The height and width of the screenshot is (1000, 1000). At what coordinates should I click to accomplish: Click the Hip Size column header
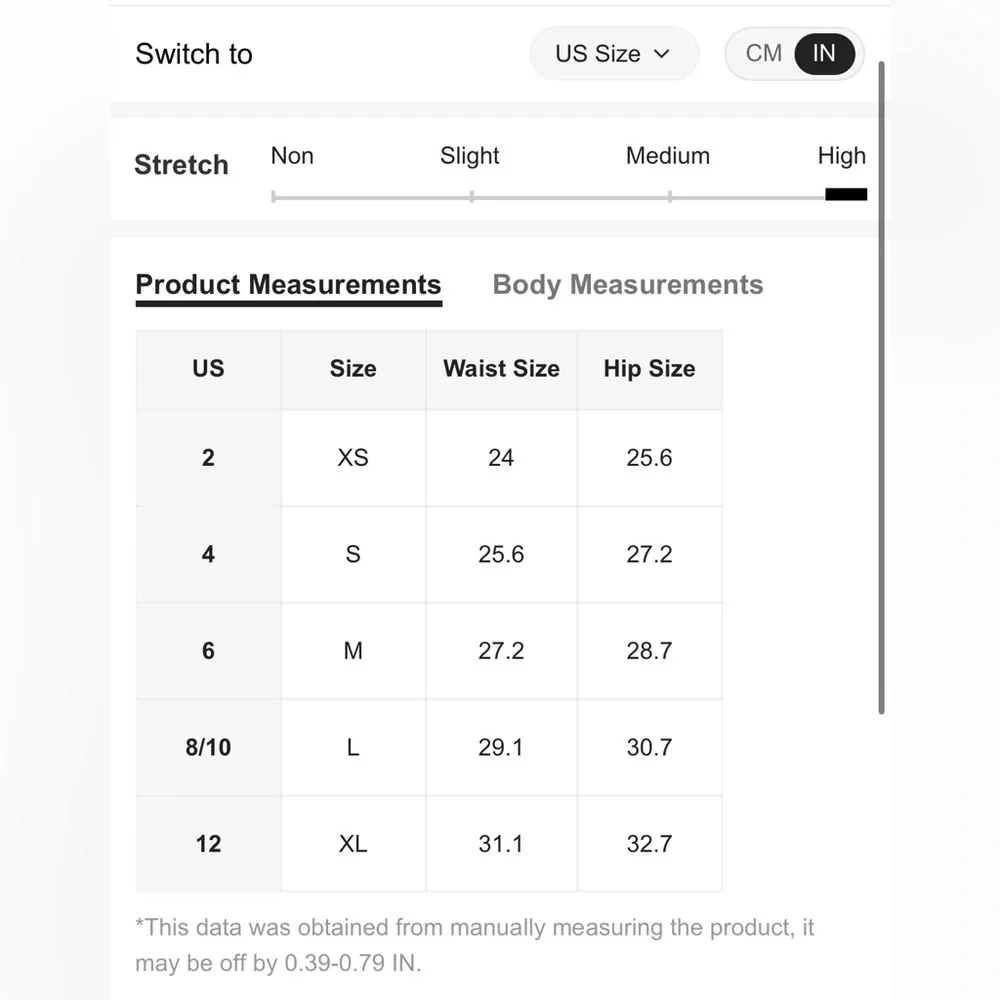(x=649, y=369)
